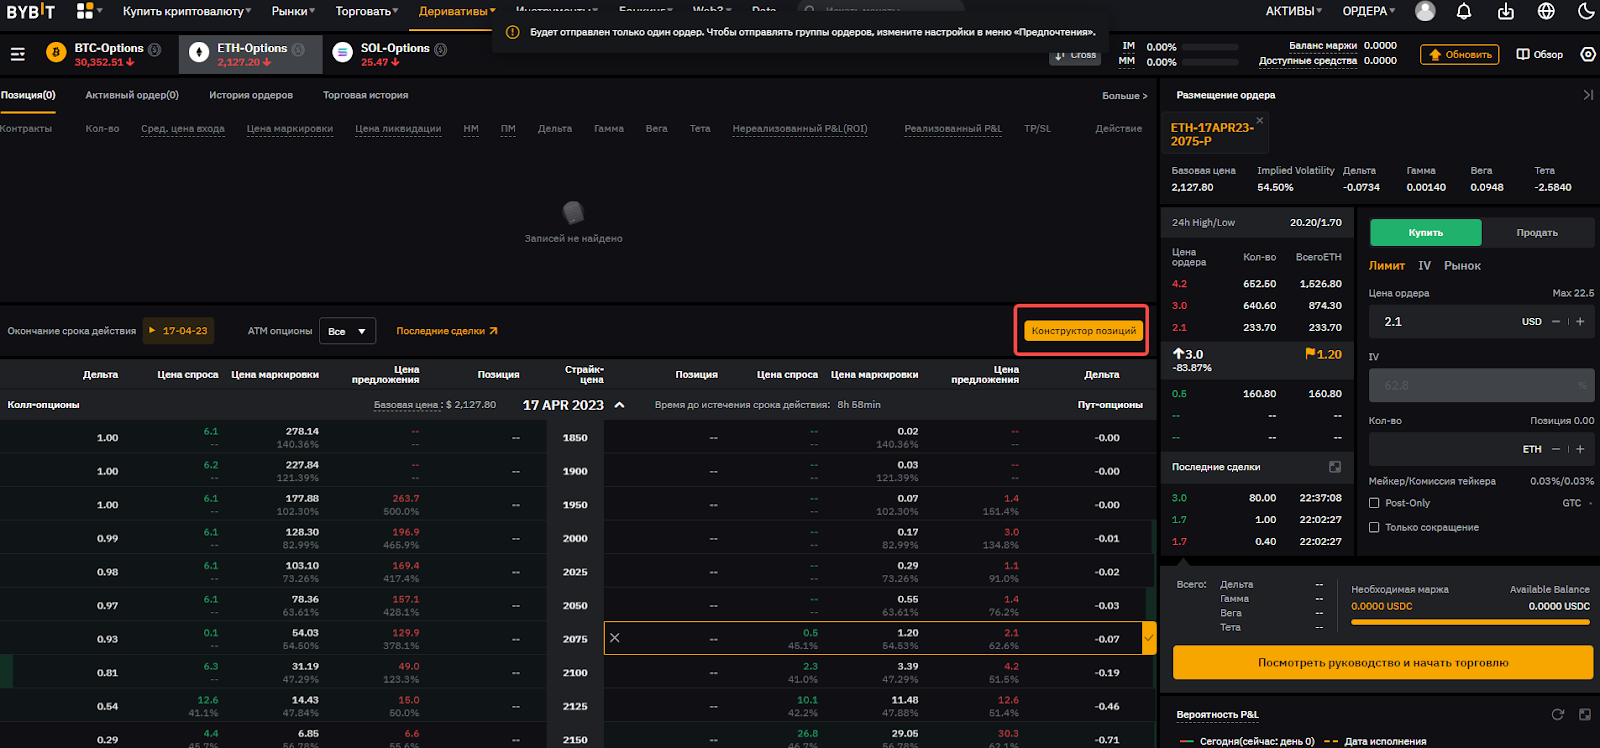The height and width of the screenshot is (748, 1600).
Task: Switch order side to Продать
Action: 1536,233
